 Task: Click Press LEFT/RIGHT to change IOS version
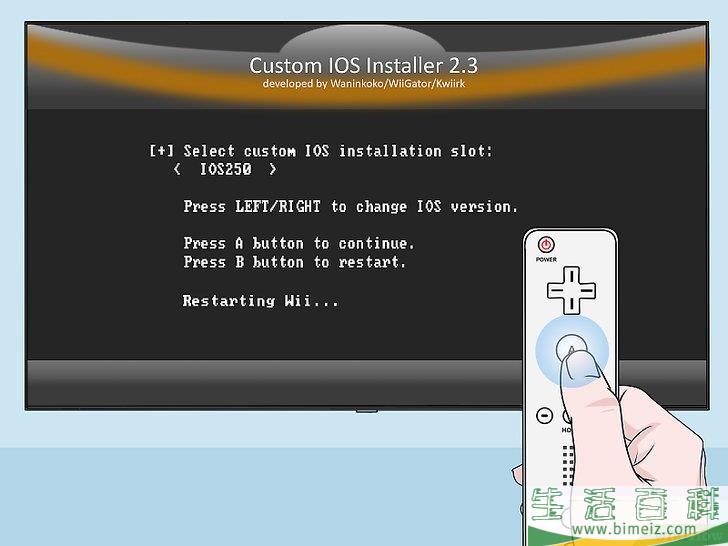tap(351, 207)
